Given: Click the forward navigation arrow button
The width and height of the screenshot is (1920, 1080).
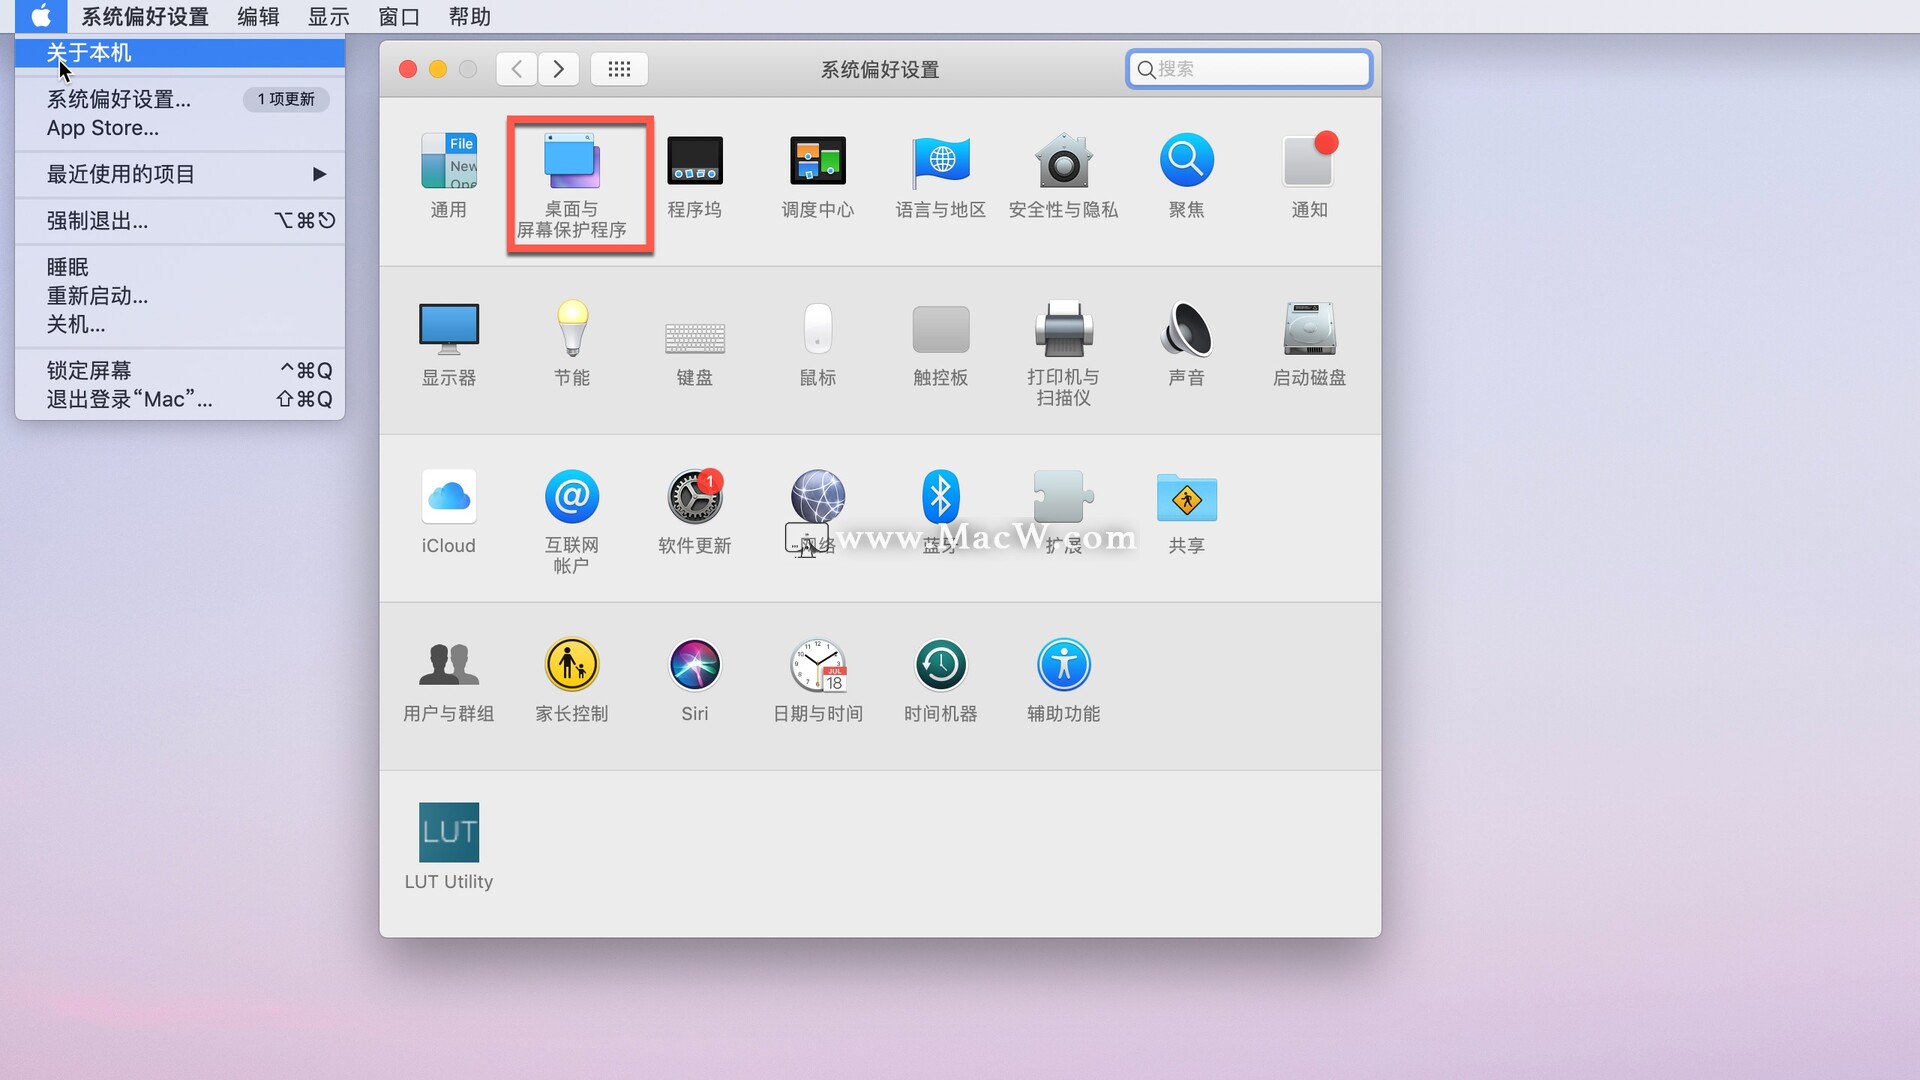Looking at the screenshot, I should 559,69.
